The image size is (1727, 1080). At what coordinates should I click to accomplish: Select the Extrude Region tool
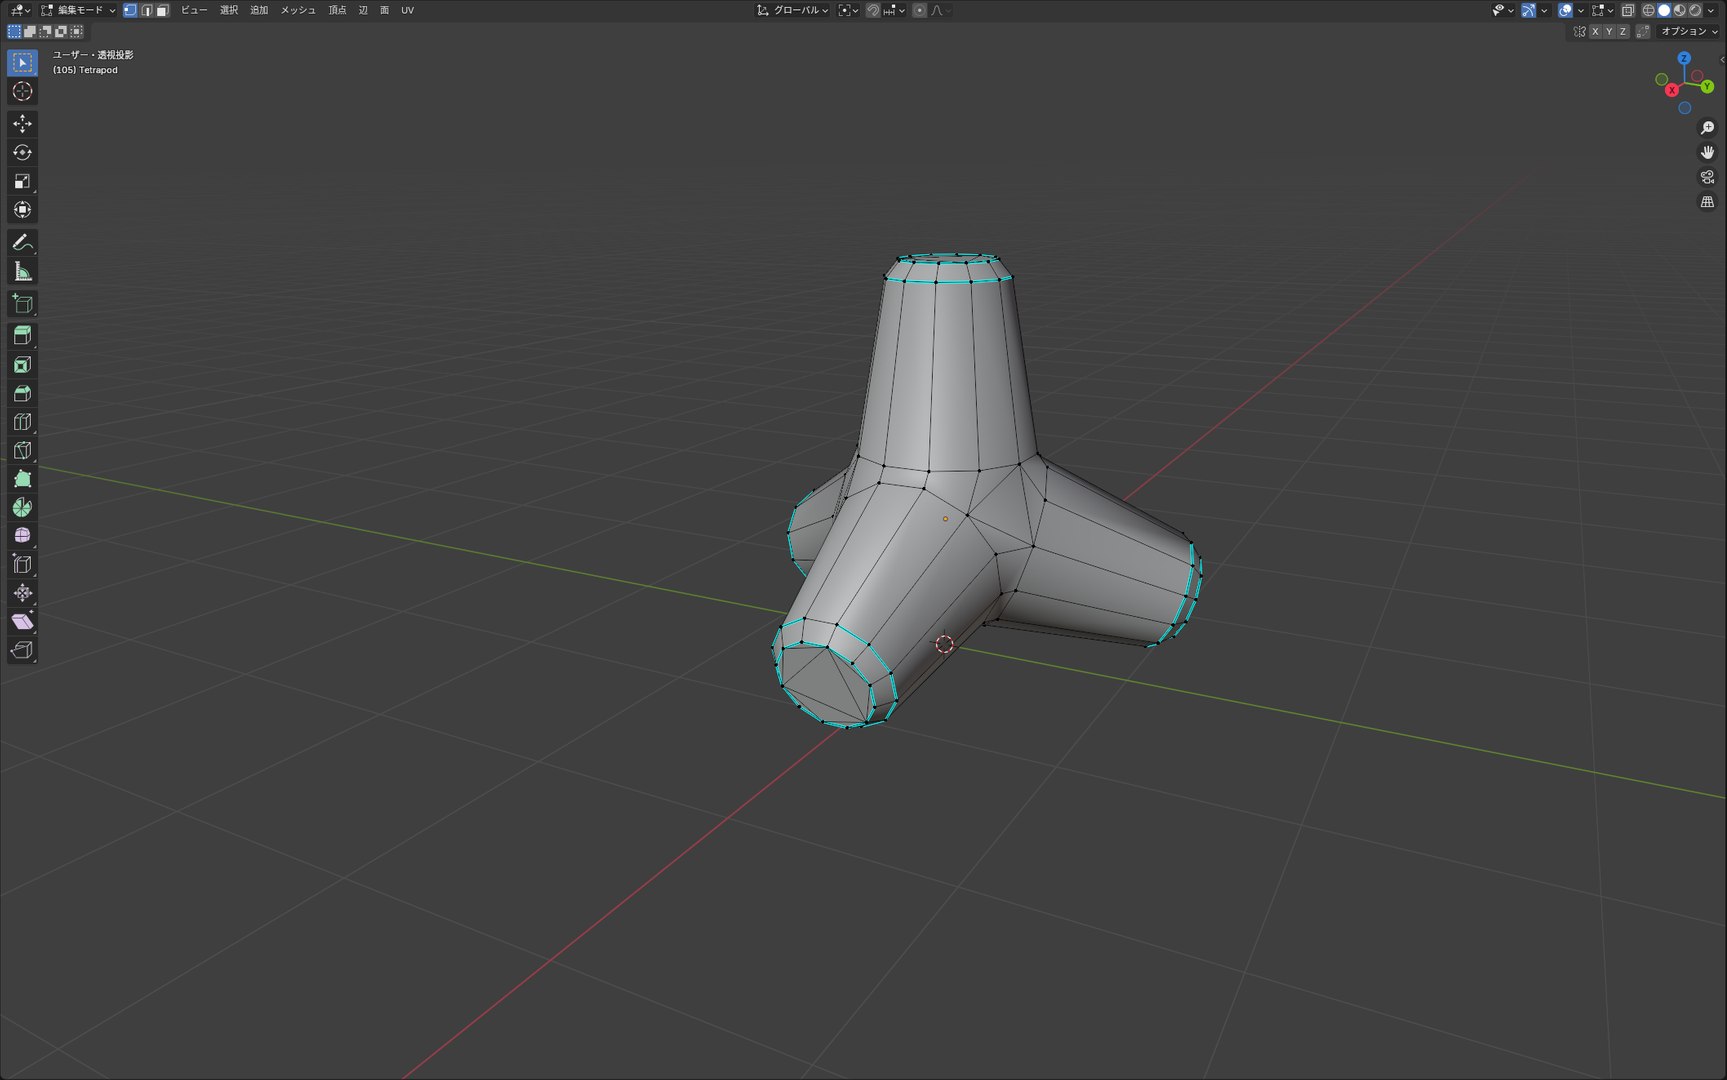pos(22,335)
